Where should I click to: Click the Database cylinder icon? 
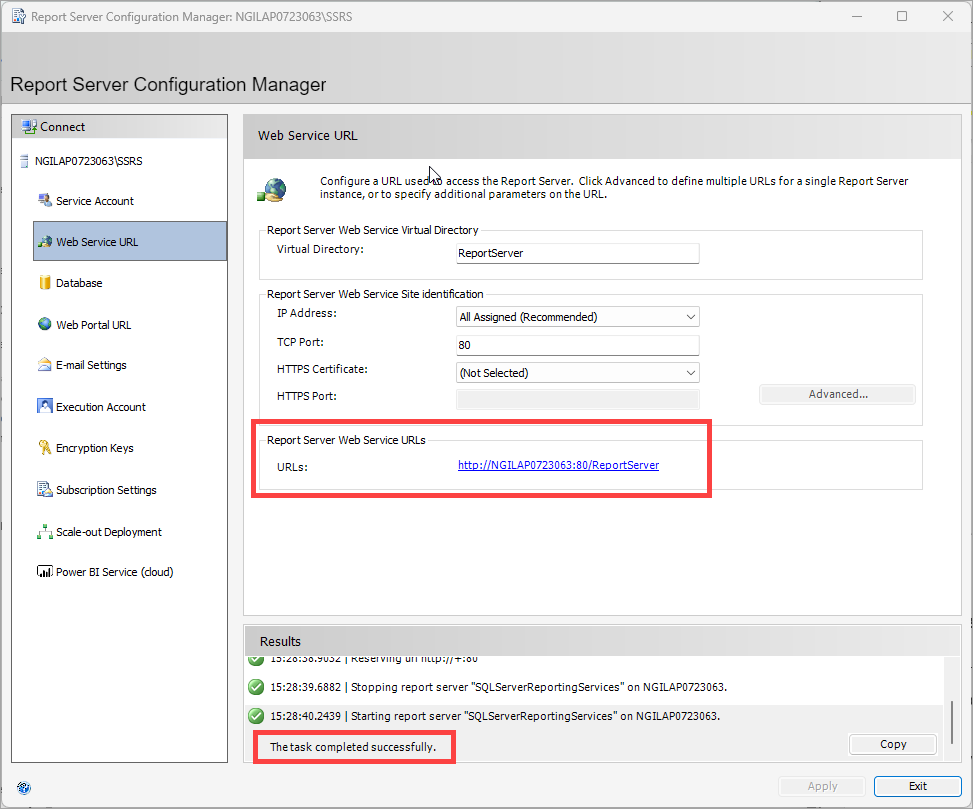[x=45, y=282]
